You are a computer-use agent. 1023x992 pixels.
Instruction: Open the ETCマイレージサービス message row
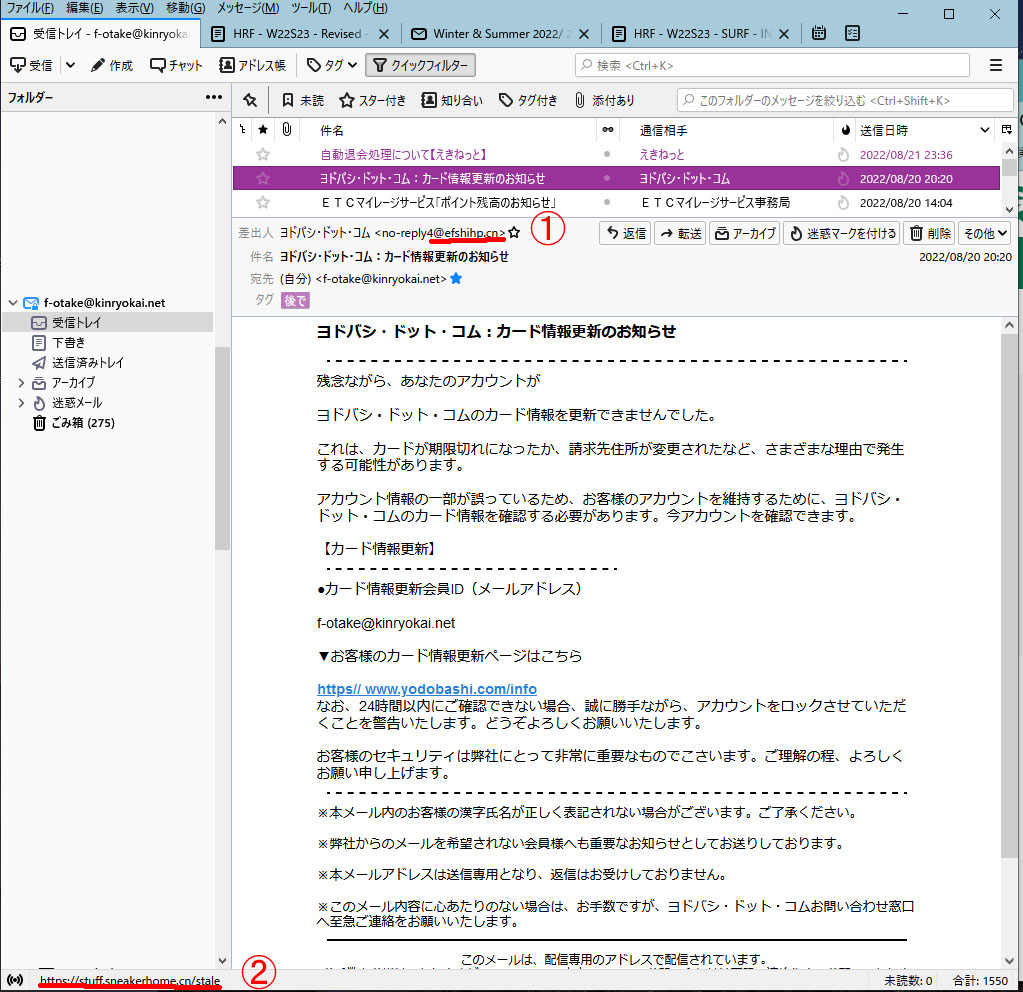(x=616, y=202)
